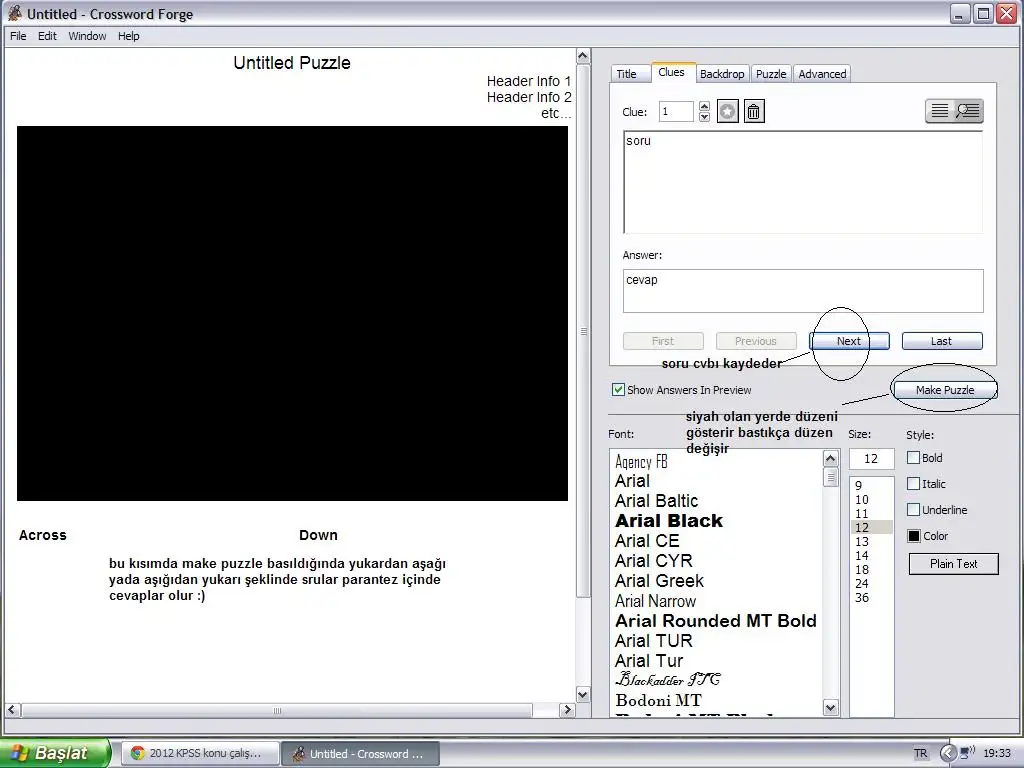This screenshot has width=1024, height=768.
Task: Click the Make Puzzle button
Action: click(945, 390)
